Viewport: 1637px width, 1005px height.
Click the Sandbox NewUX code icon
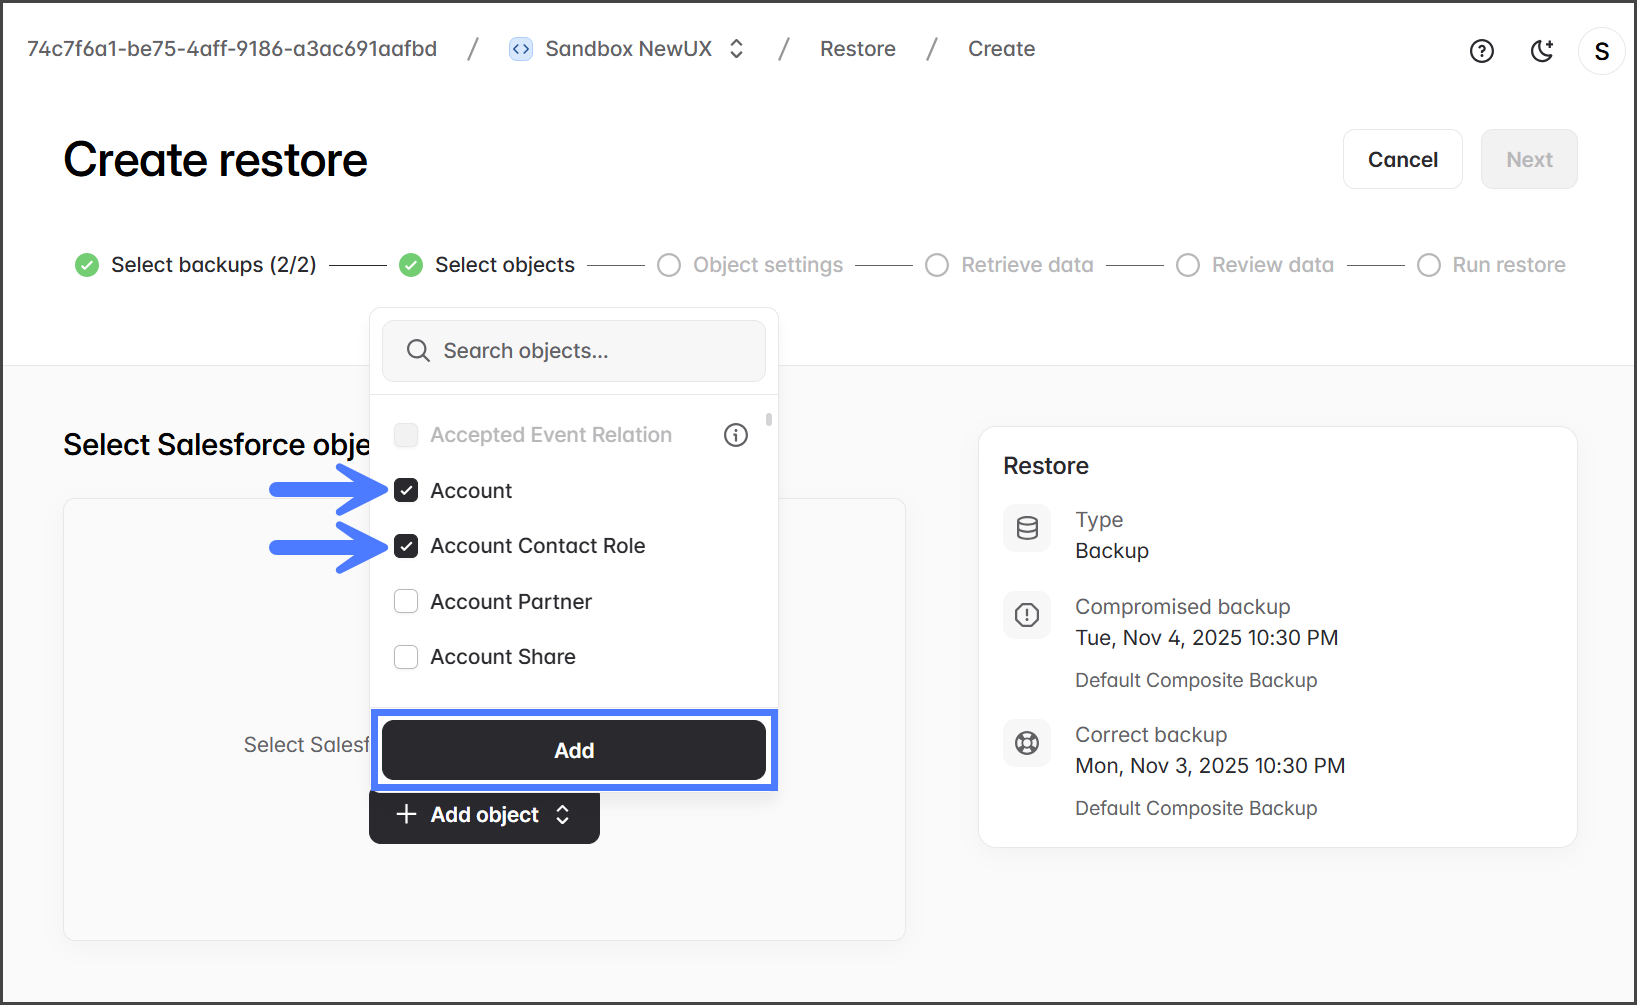tap(521, 49)
